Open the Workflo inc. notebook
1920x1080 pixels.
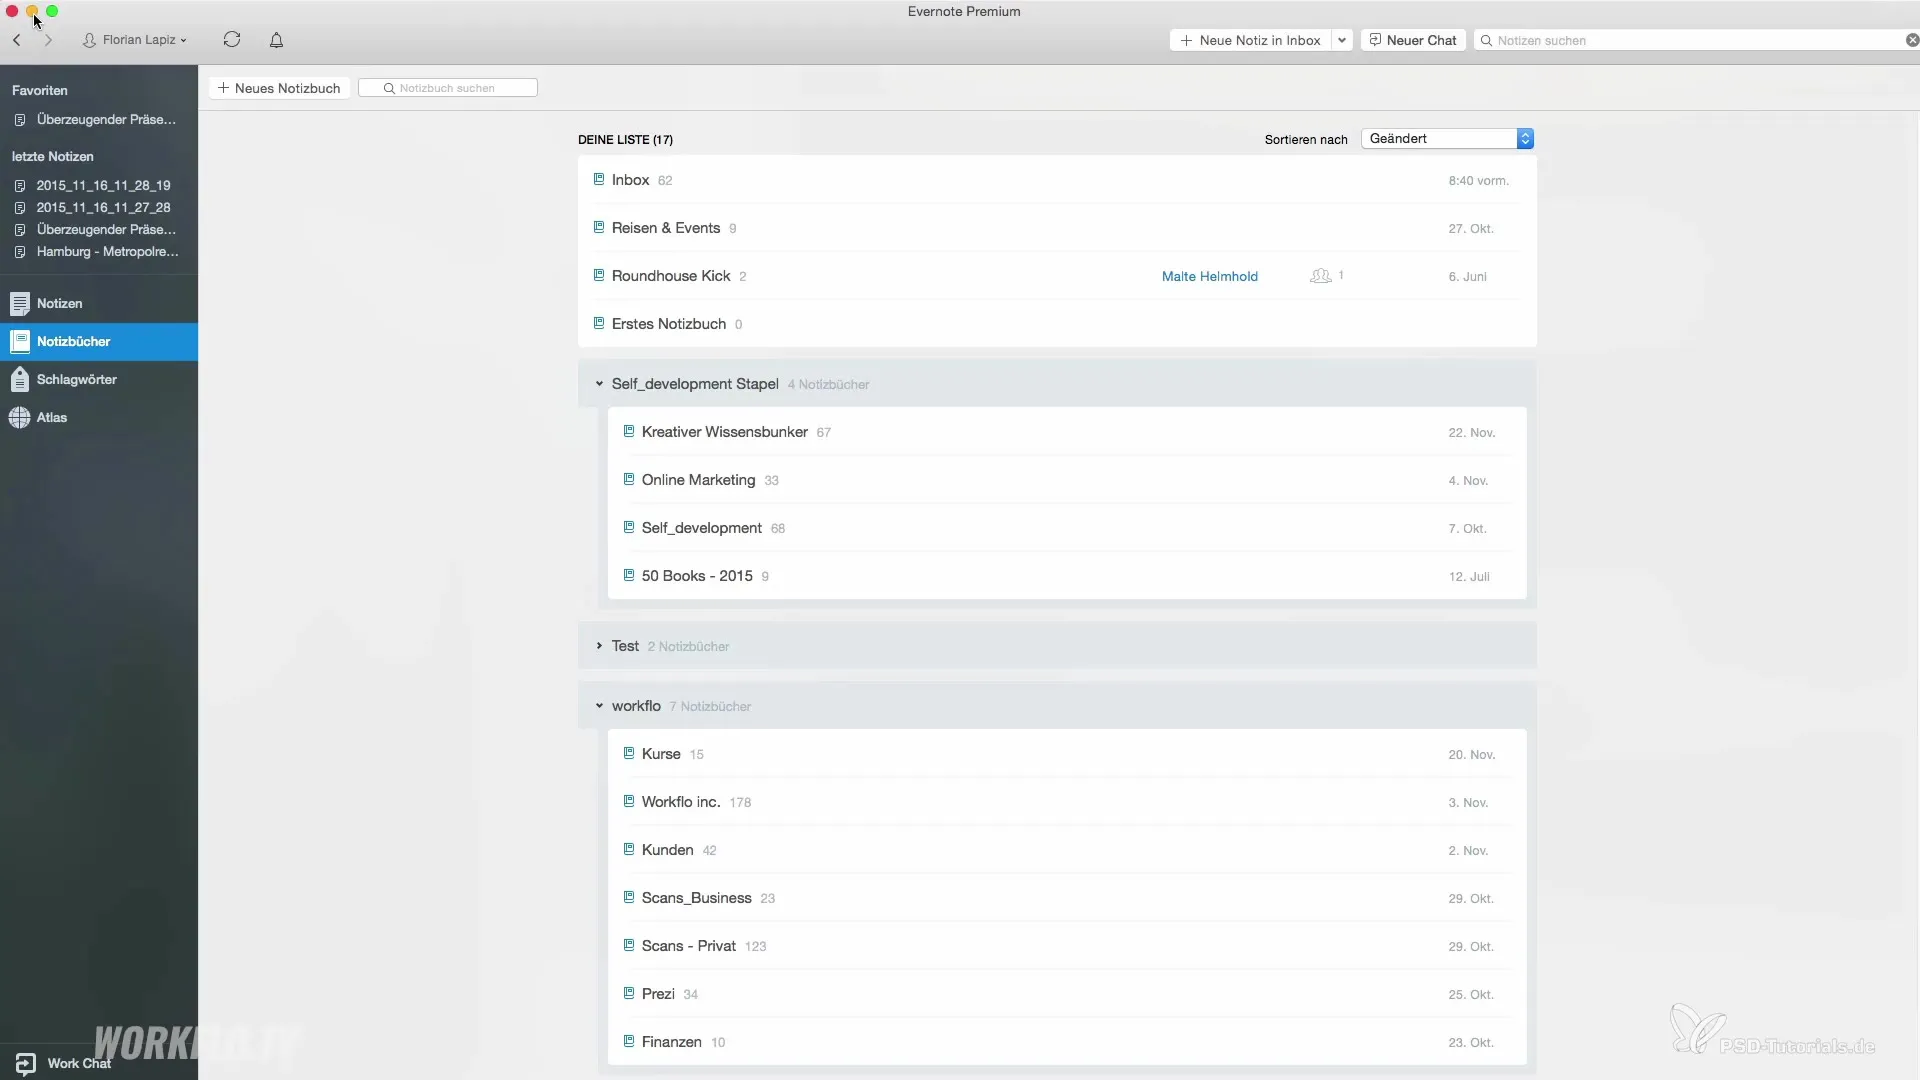point(1067,802)
